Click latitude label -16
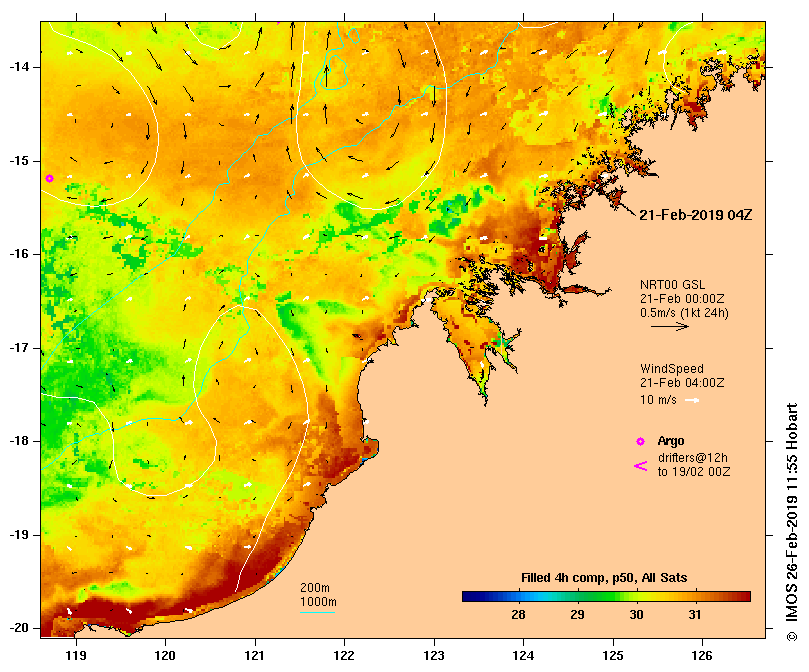 (19, 254)
